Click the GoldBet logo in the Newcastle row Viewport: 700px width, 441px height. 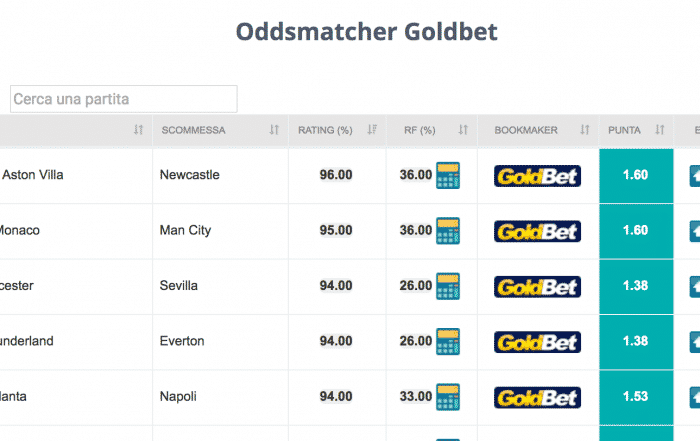point(538,176)
